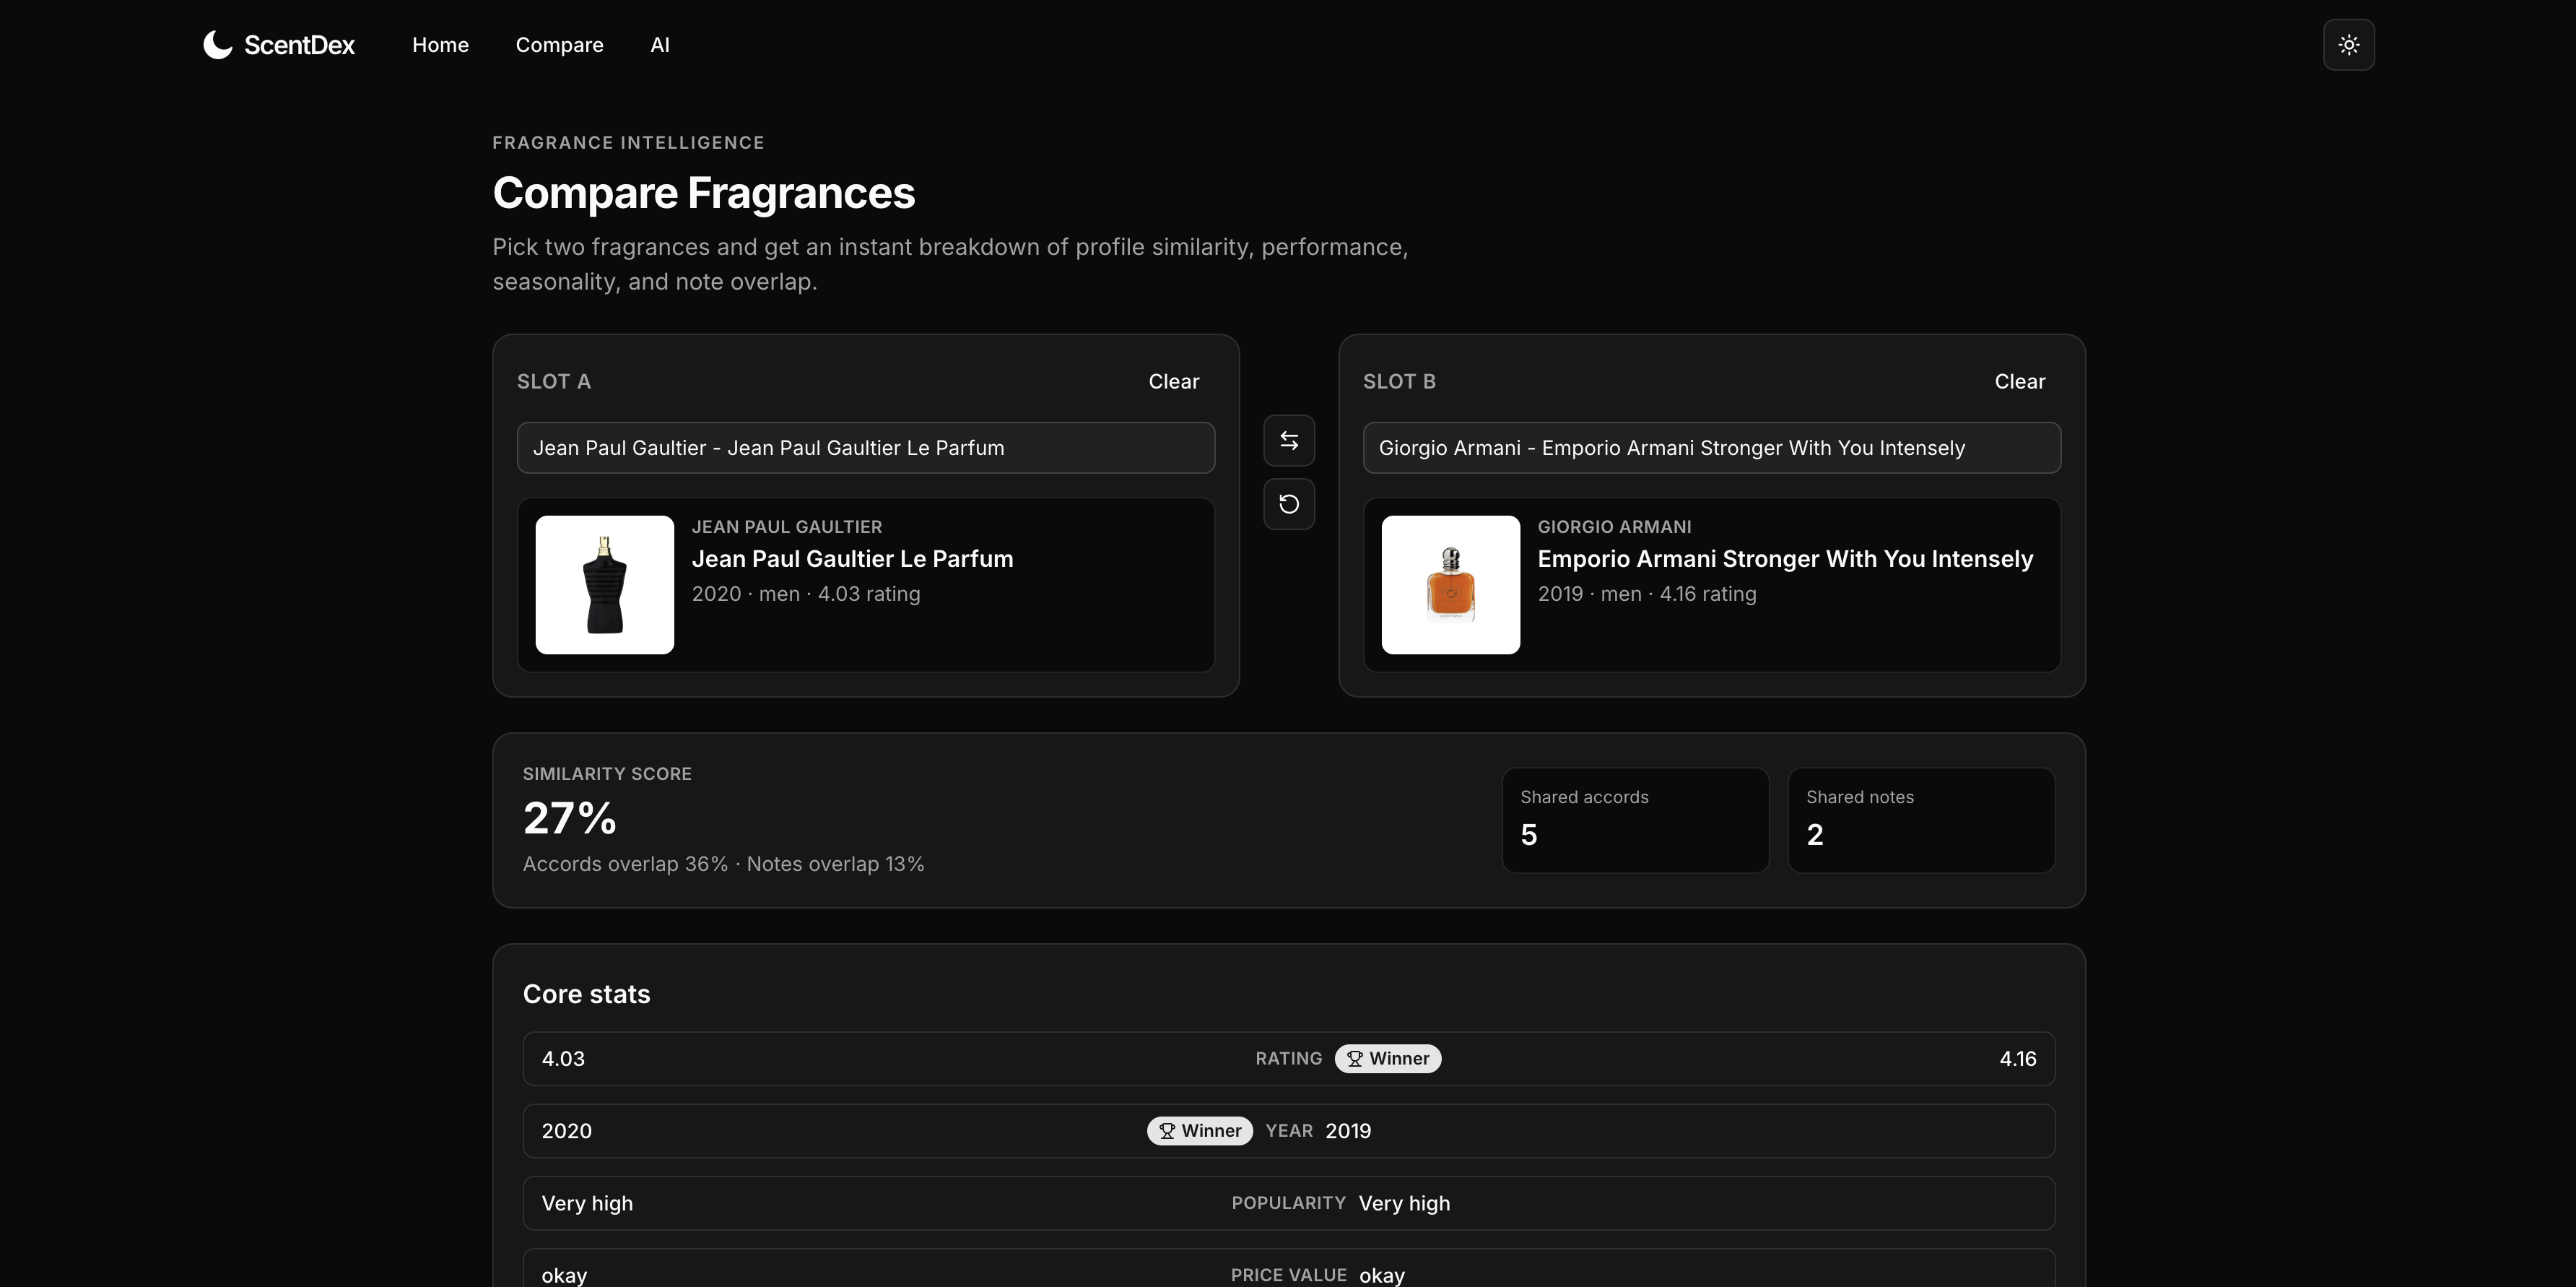Click the ScentDex brand name
Image resolution: width=2576 pixels, height=1287 pixels.
point(299,45)
